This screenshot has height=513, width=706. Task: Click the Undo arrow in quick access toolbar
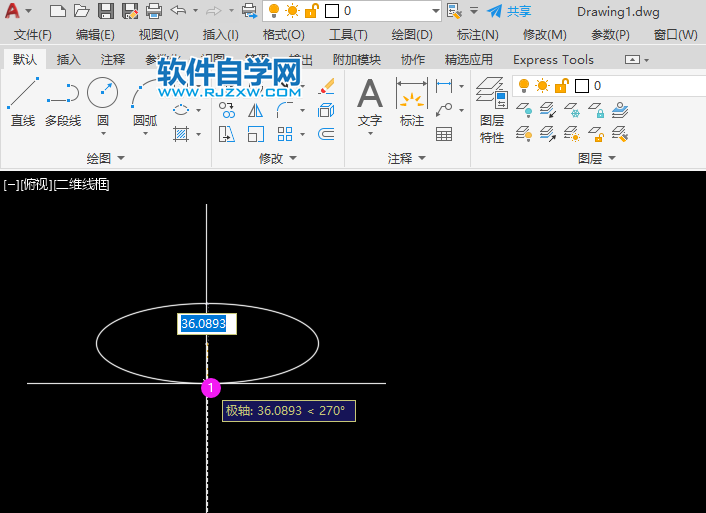pos(178,11)
